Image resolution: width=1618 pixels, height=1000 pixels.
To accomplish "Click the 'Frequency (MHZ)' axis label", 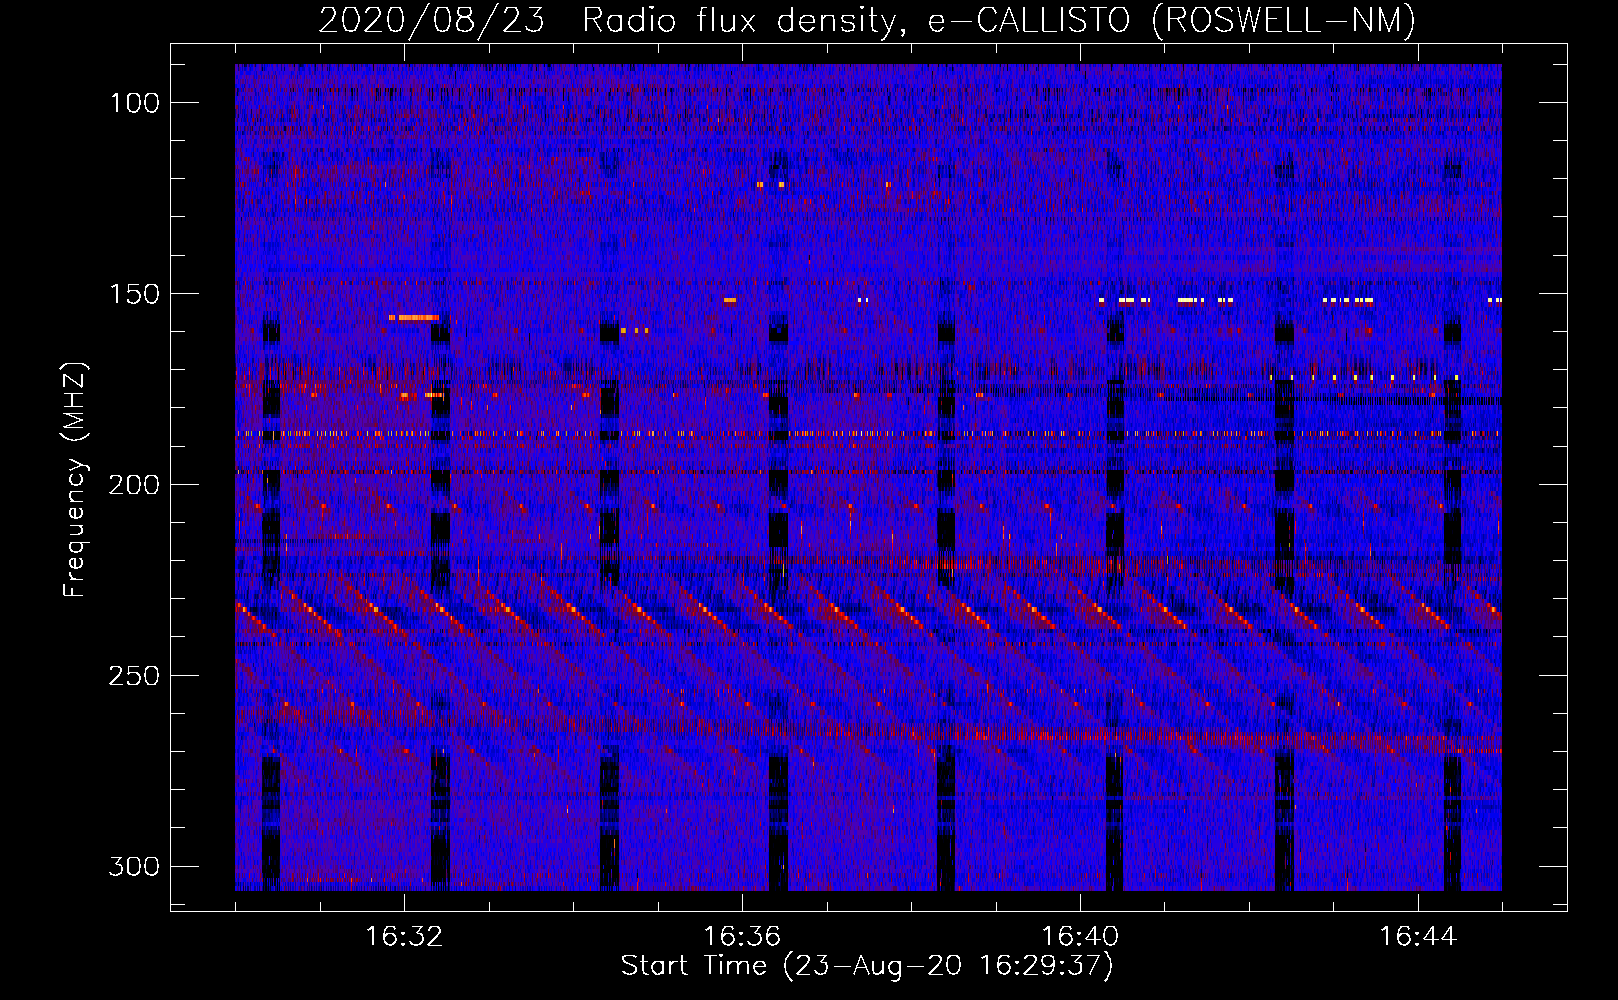I will pyautogui.click(x=75, y=480).
